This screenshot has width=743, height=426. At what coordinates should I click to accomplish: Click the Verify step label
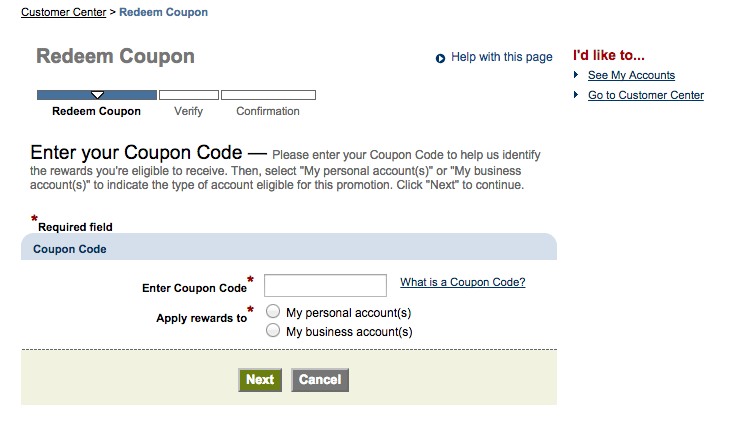(x=188, y=111)
